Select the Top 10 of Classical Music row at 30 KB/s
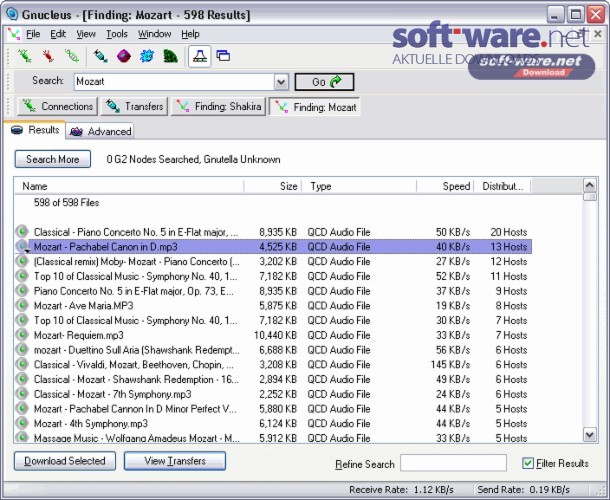610x500 pixels. click(x=273, y=320)
